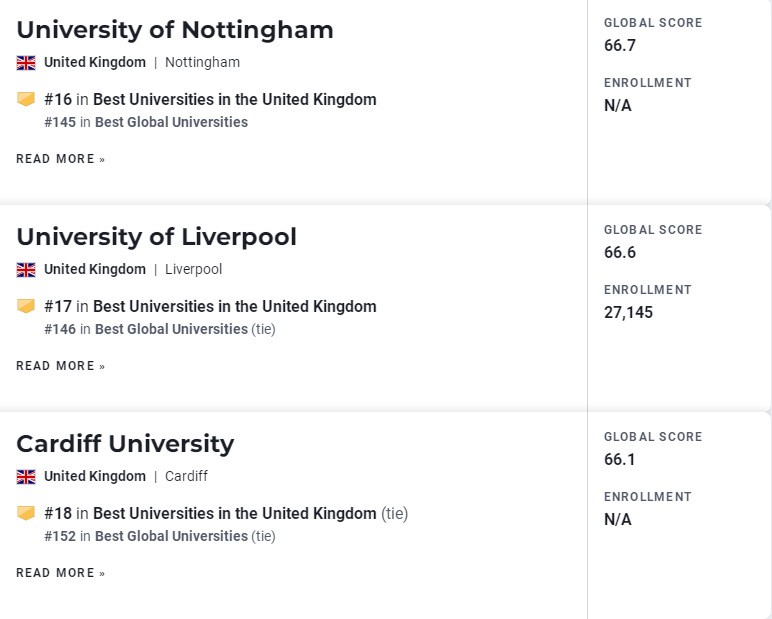Open #152 Best Global Universities link
This screenshot has width=772, height=619.
(146, 536)
